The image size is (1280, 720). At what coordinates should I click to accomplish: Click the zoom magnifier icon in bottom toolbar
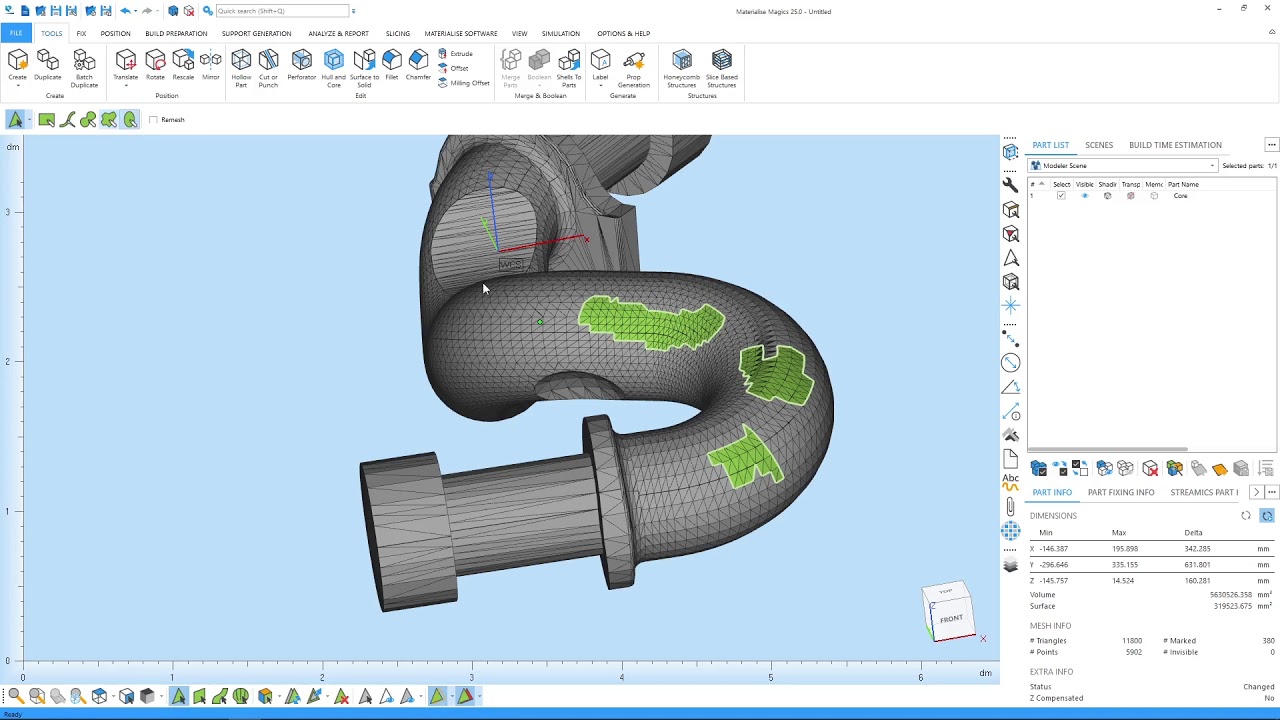click(15, 696)
